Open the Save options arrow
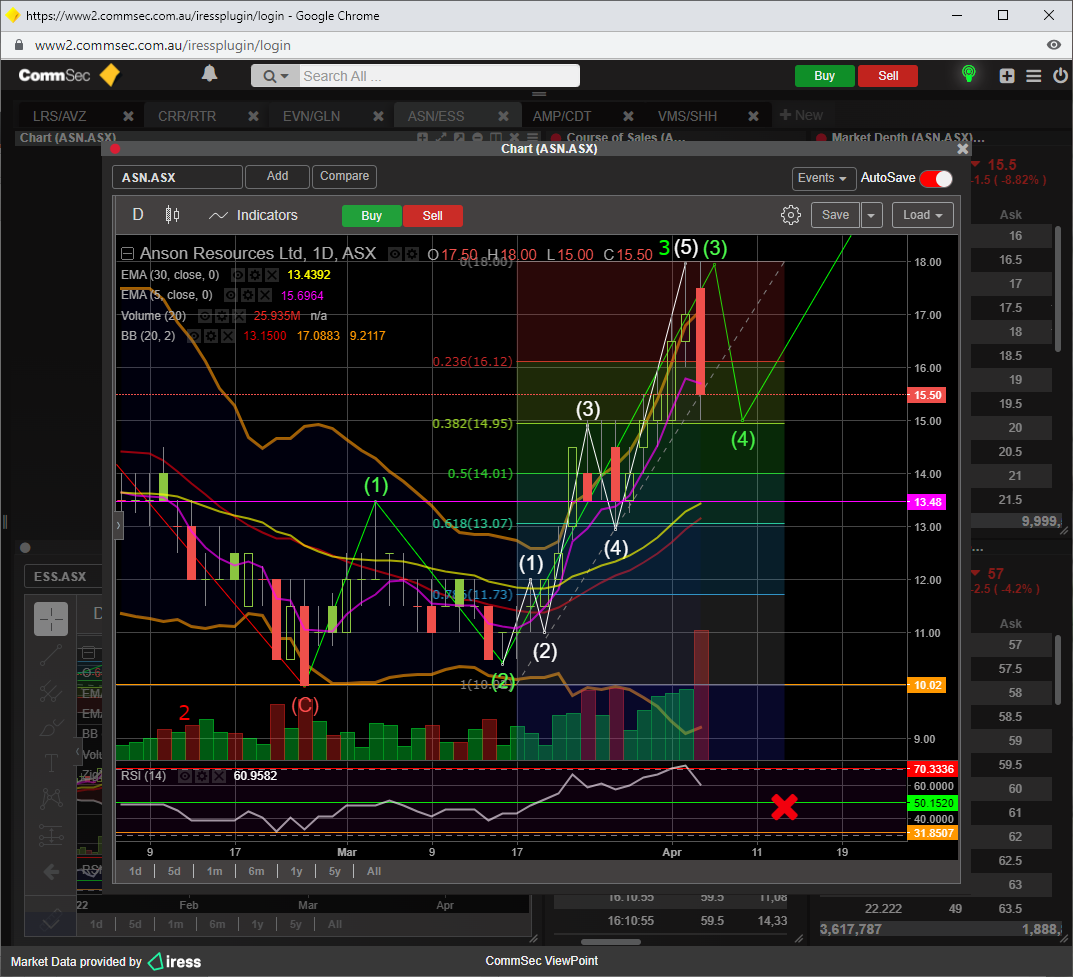This screenshot has height=977, width=1073. coord(871,215)
